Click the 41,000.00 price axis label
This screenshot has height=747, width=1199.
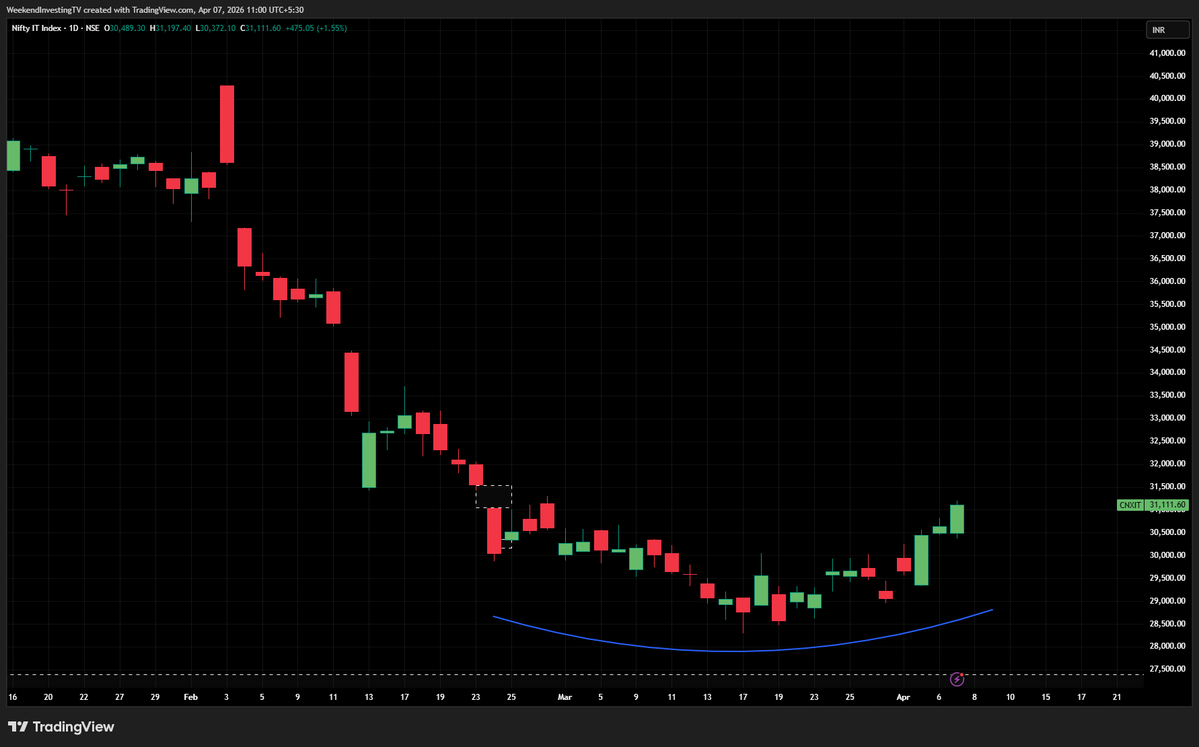click(x=1167, y=53)
